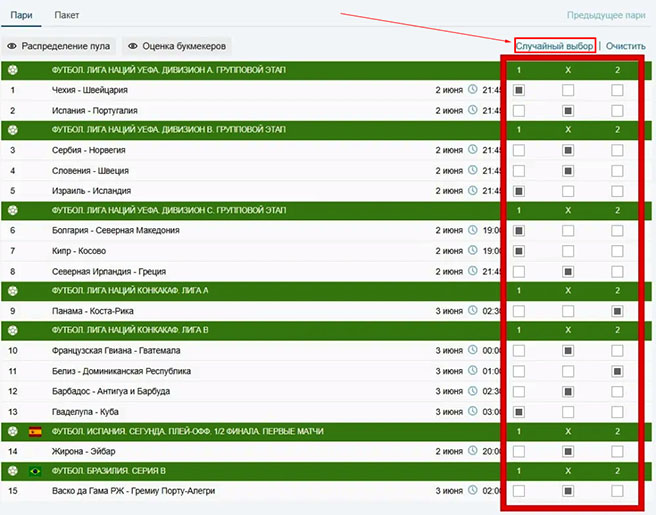Check outcome 1 for Белиз - Доминиканская Республика
This screenshot has width=656, height=515.
(x=519, y=371)
